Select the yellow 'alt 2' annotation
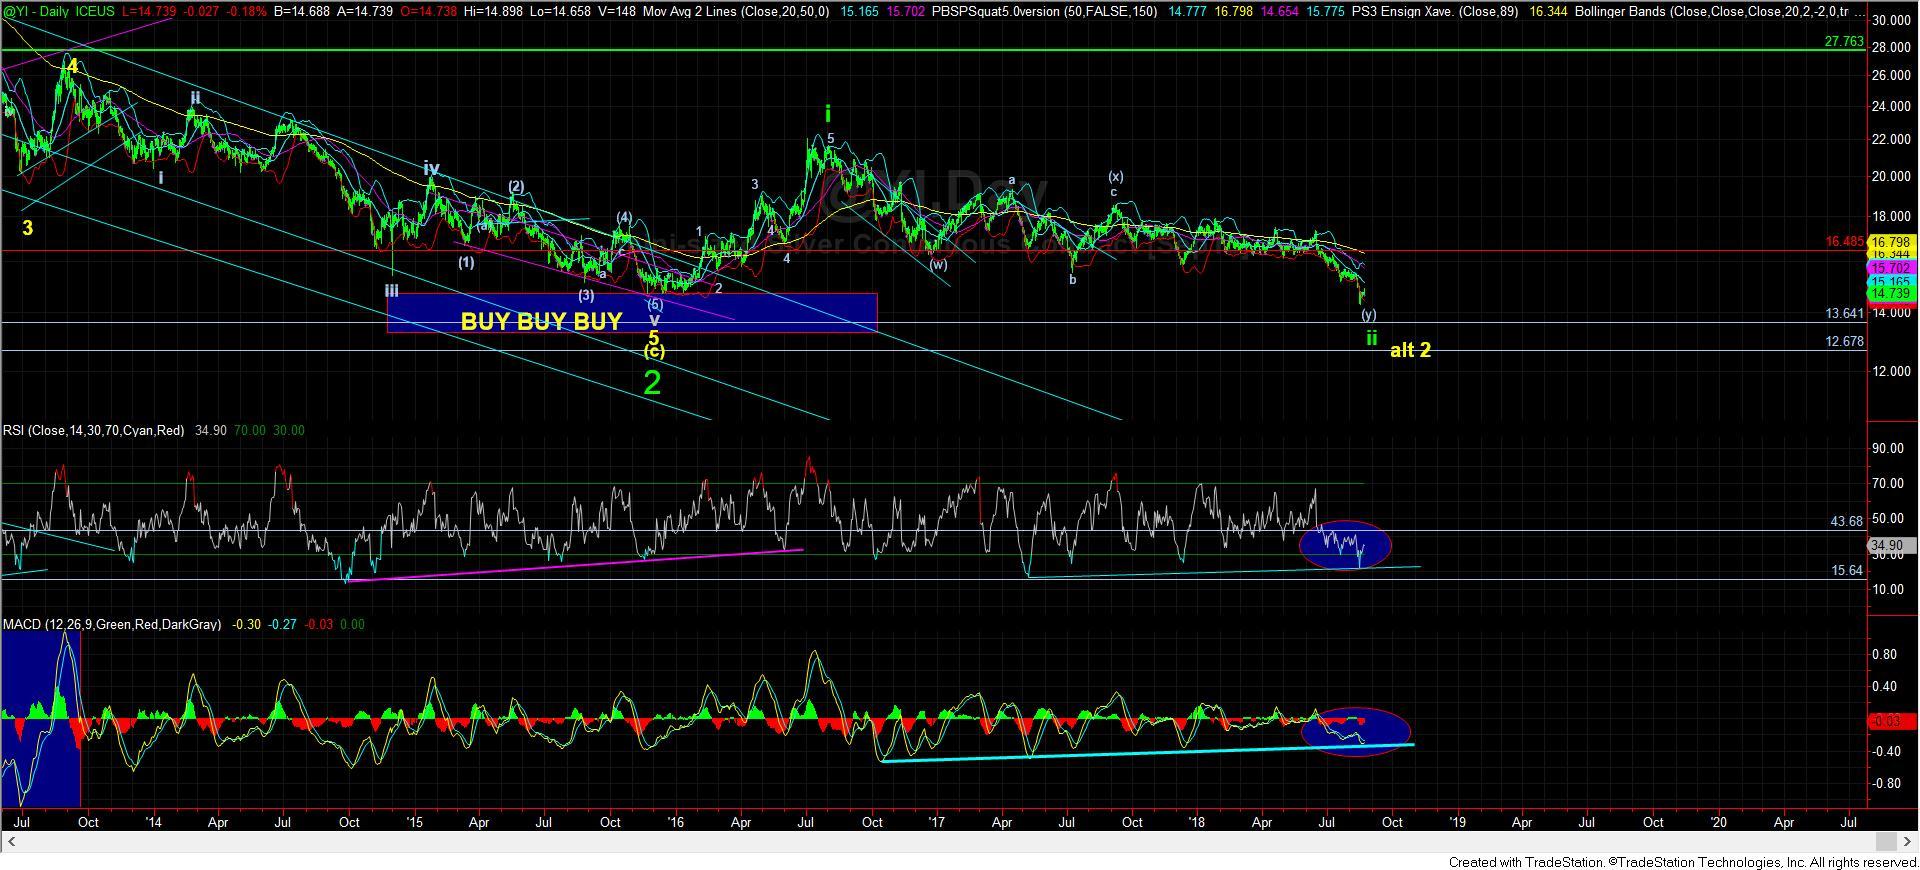The height and width of the screenshot is (870, 1920). 1410,351
